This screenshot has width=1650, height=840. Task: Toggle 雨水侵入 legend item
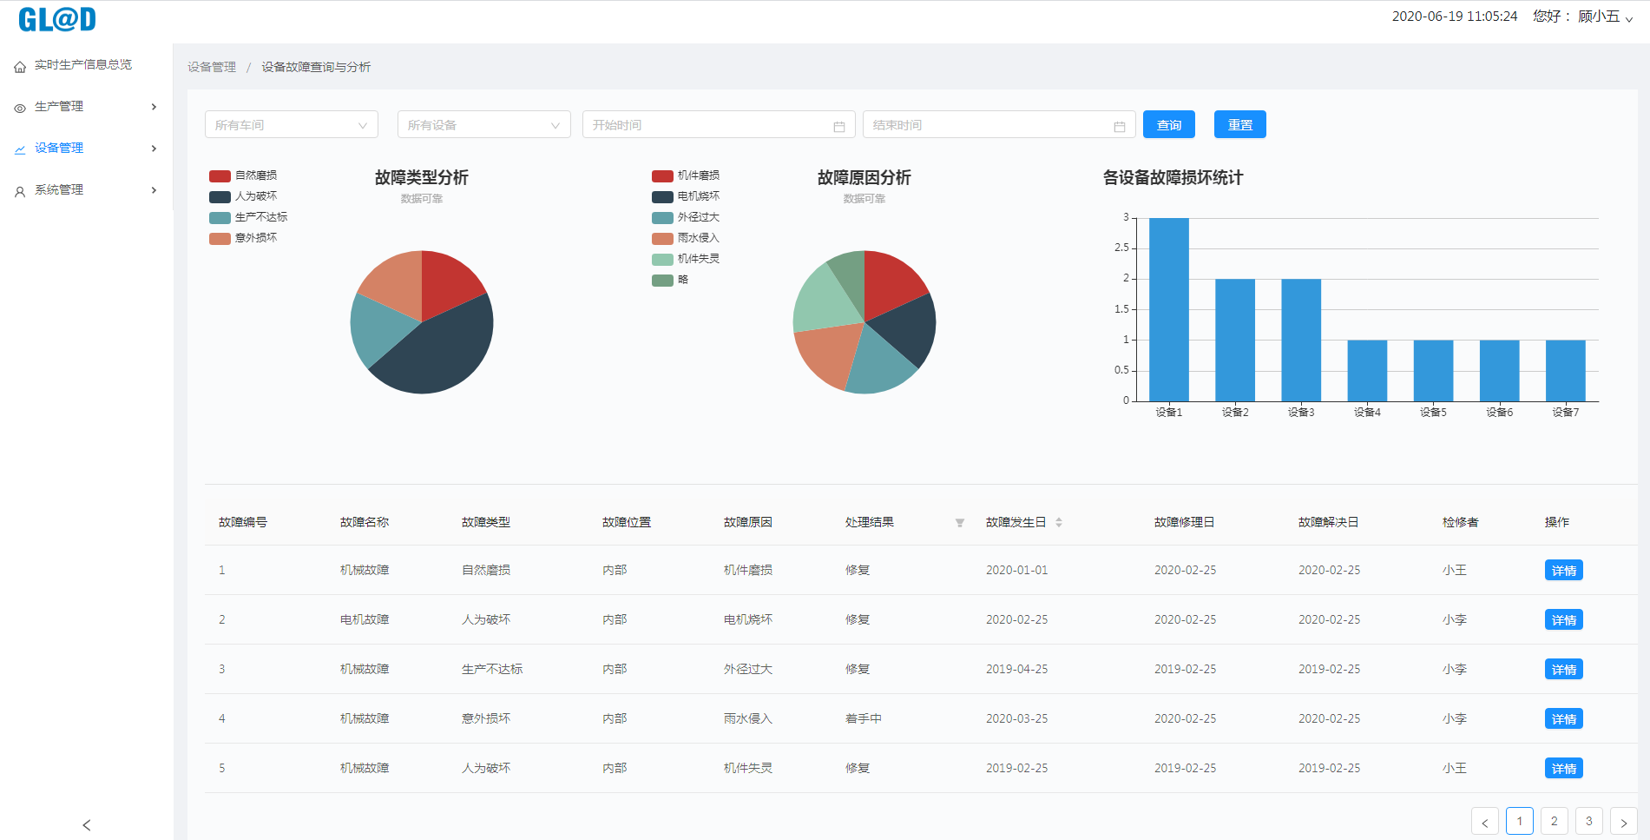[x=686, y=238]
